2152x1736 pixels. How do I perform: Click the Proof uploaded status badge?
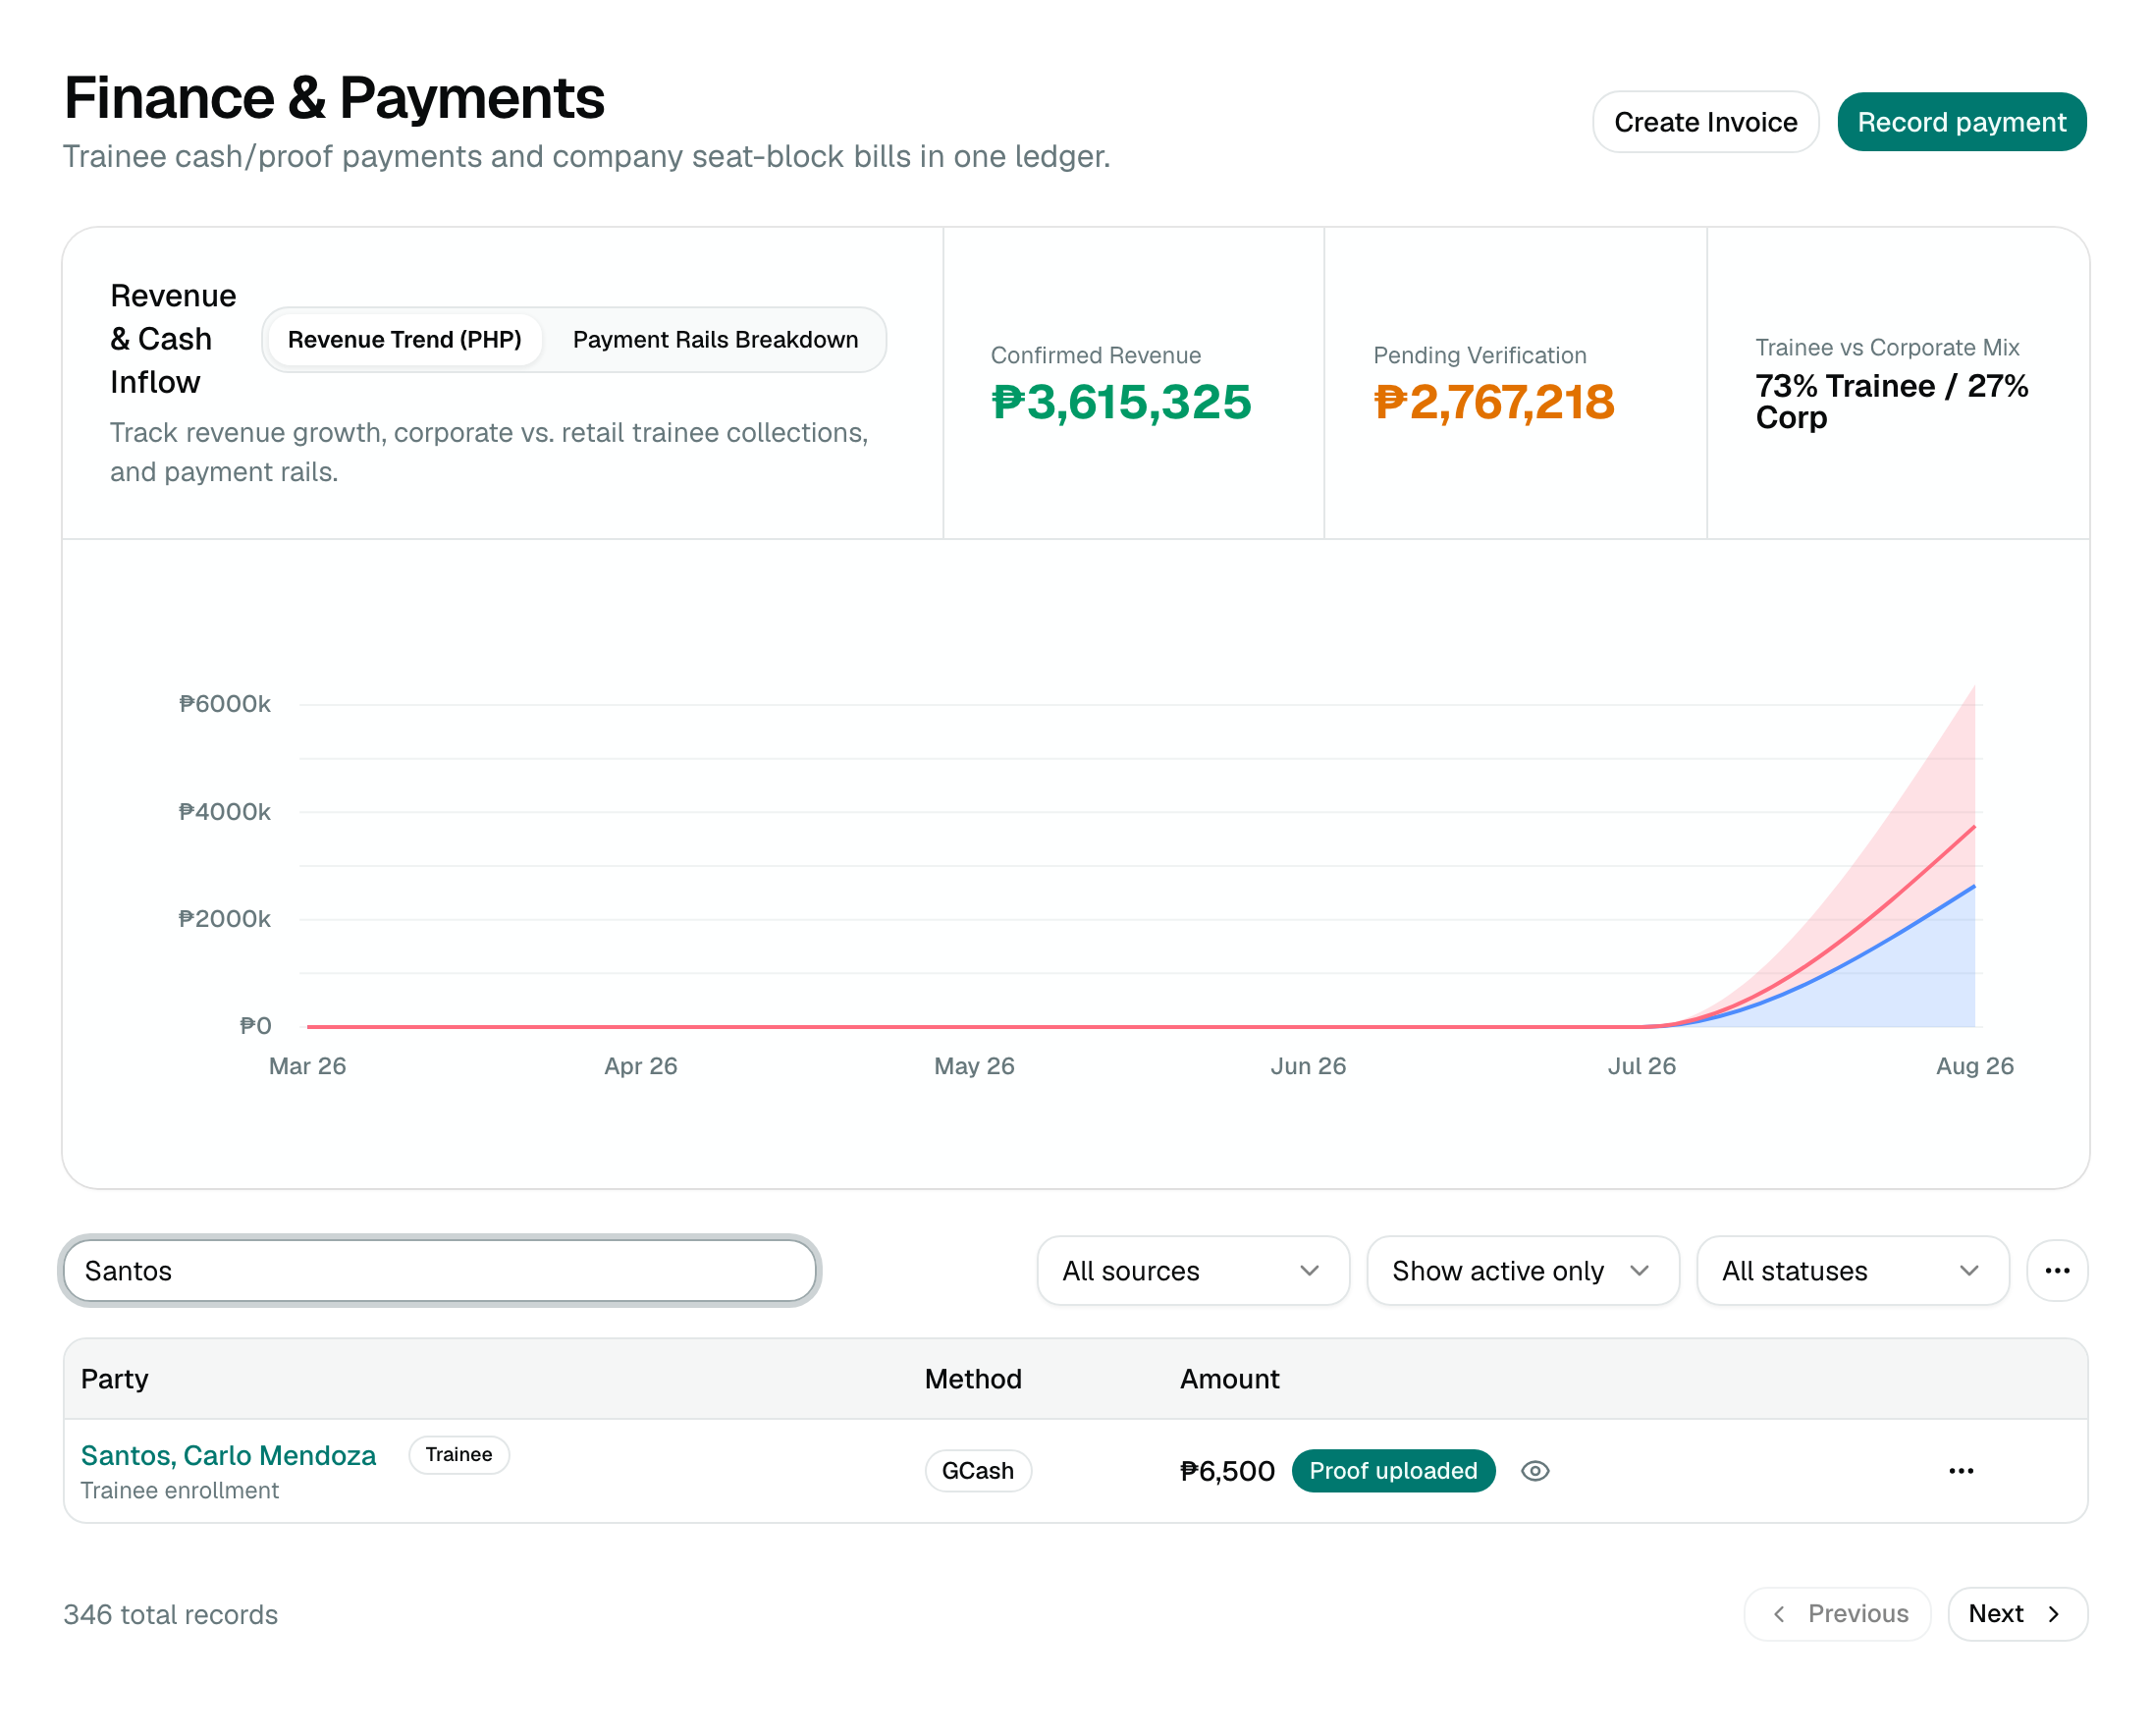(1393, 1470)
